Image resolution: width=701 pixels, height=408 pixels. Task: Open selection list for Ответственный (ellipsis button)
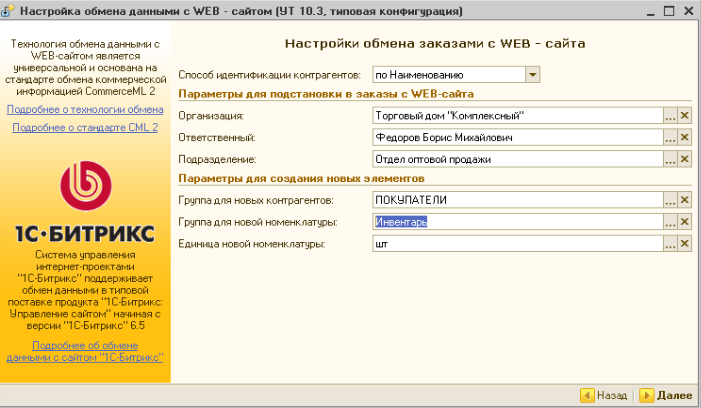670,137
